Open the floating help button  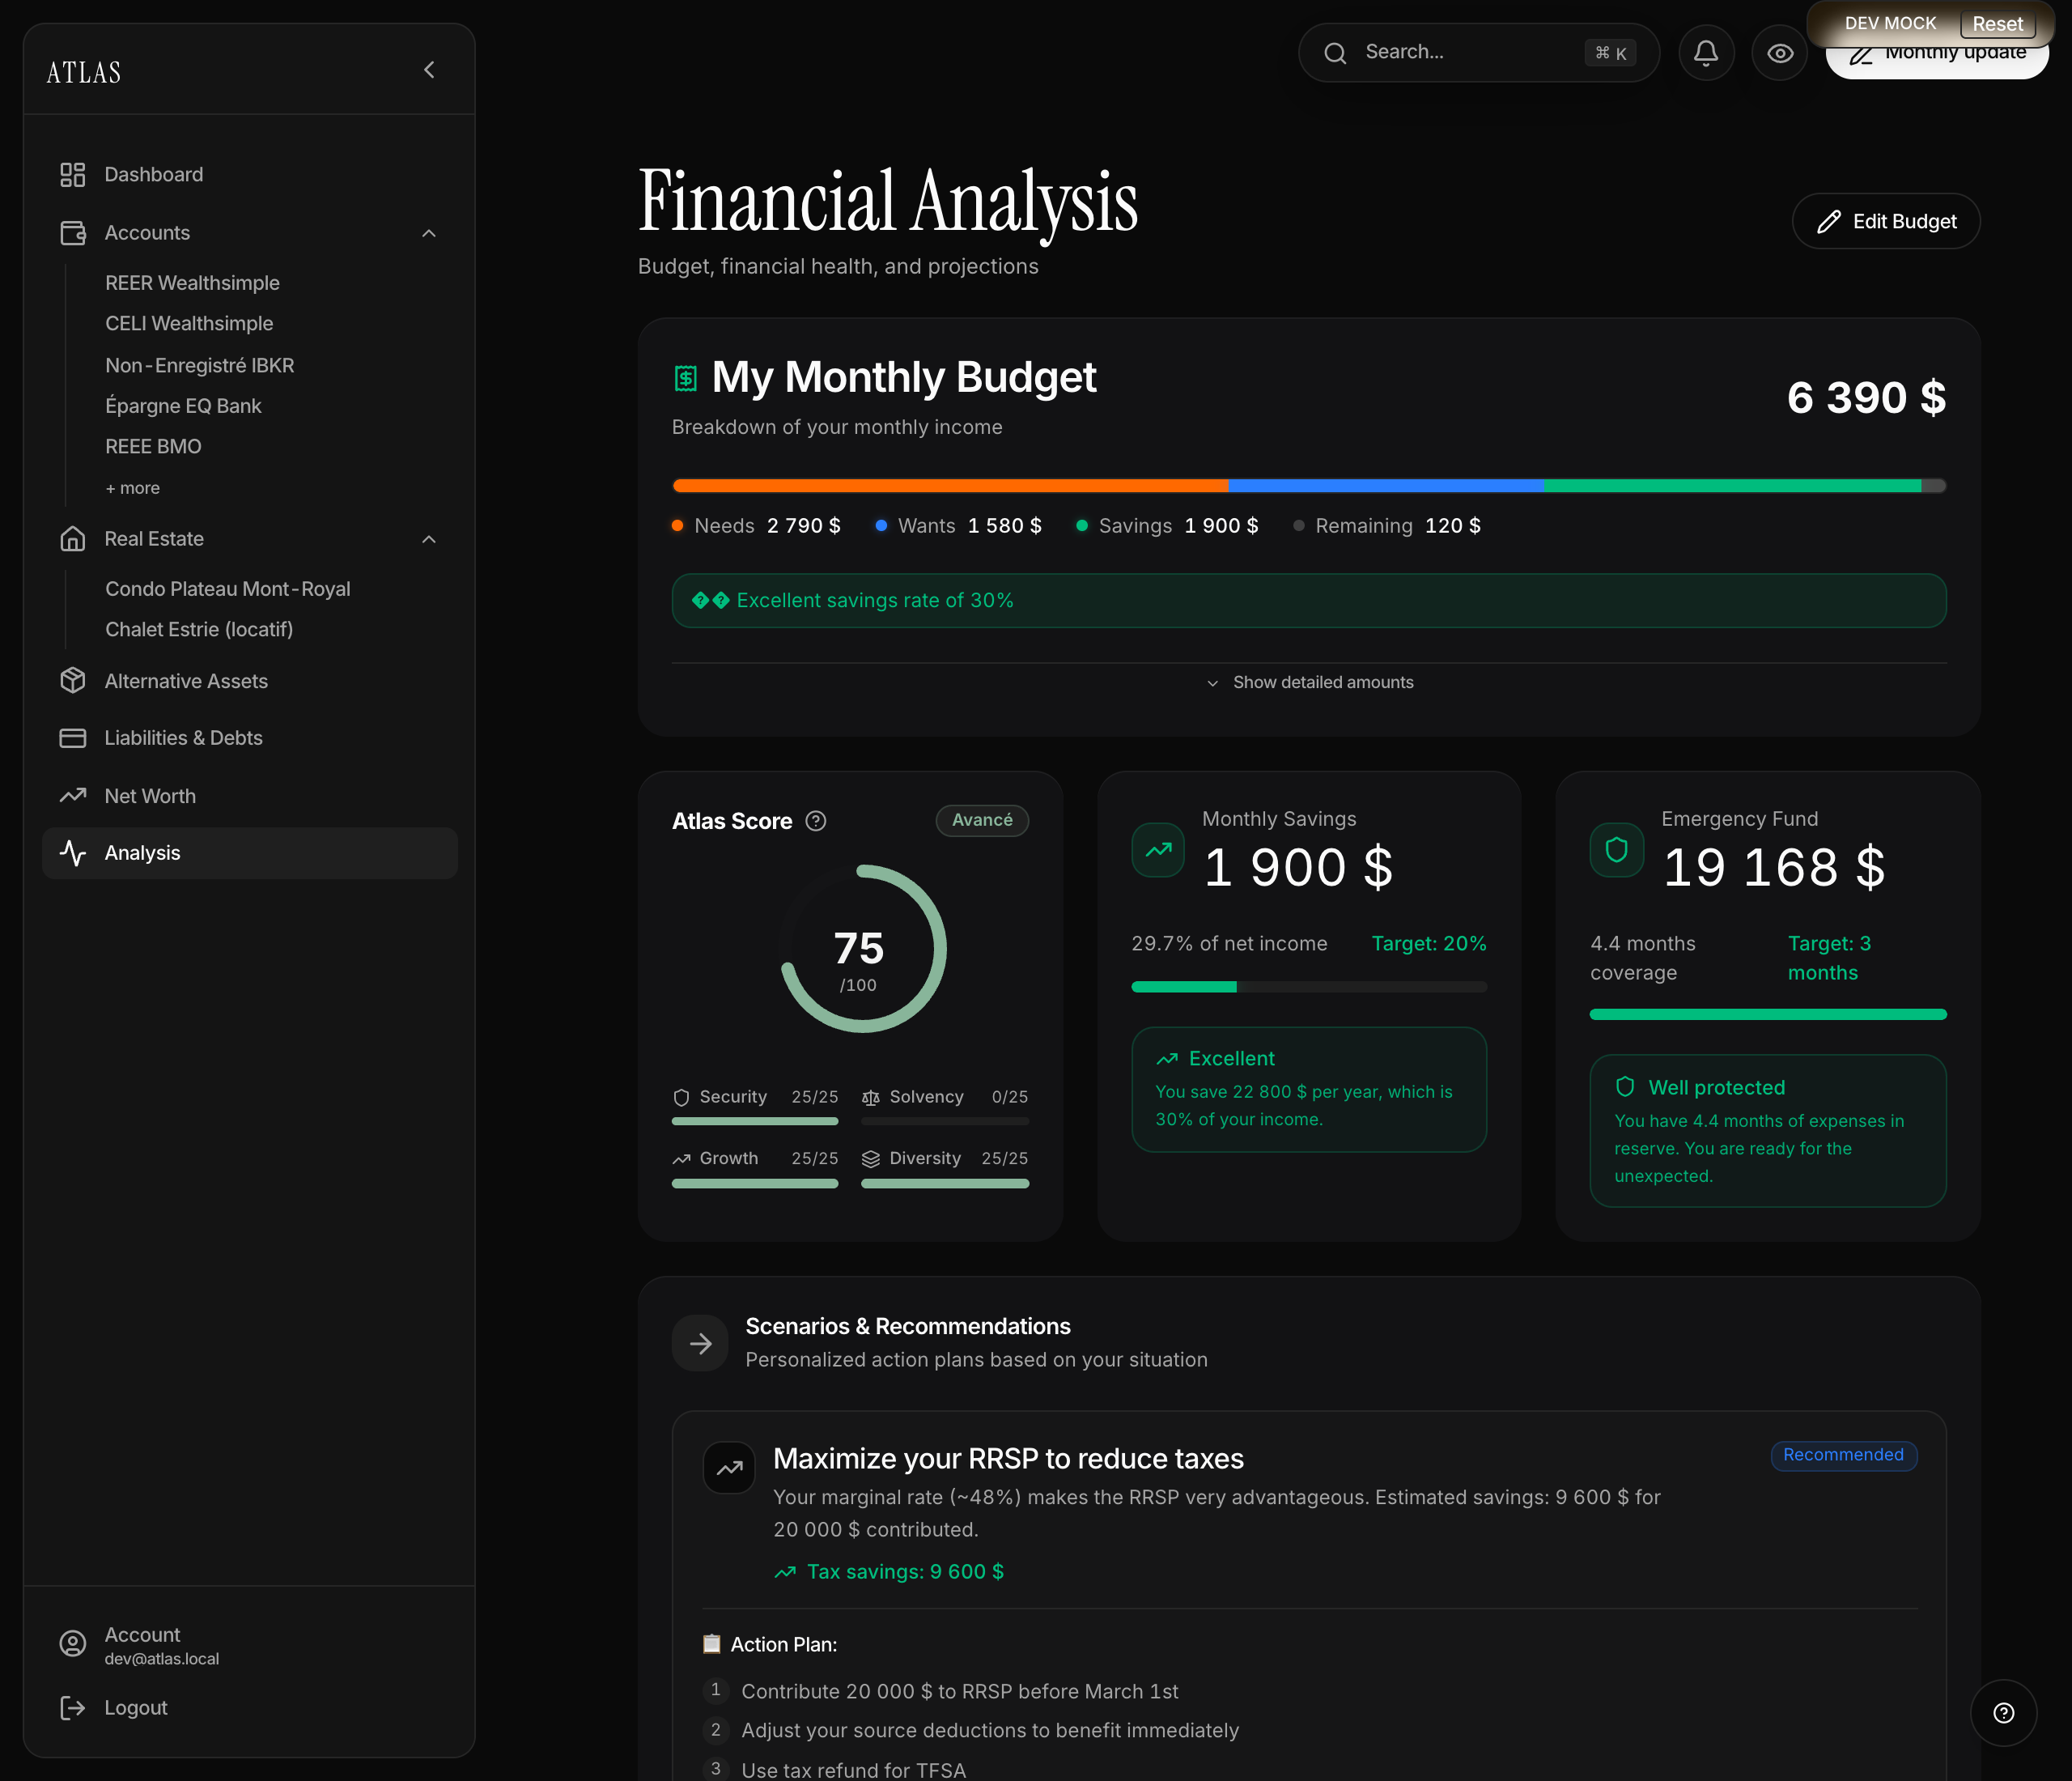point(2003,1713)
